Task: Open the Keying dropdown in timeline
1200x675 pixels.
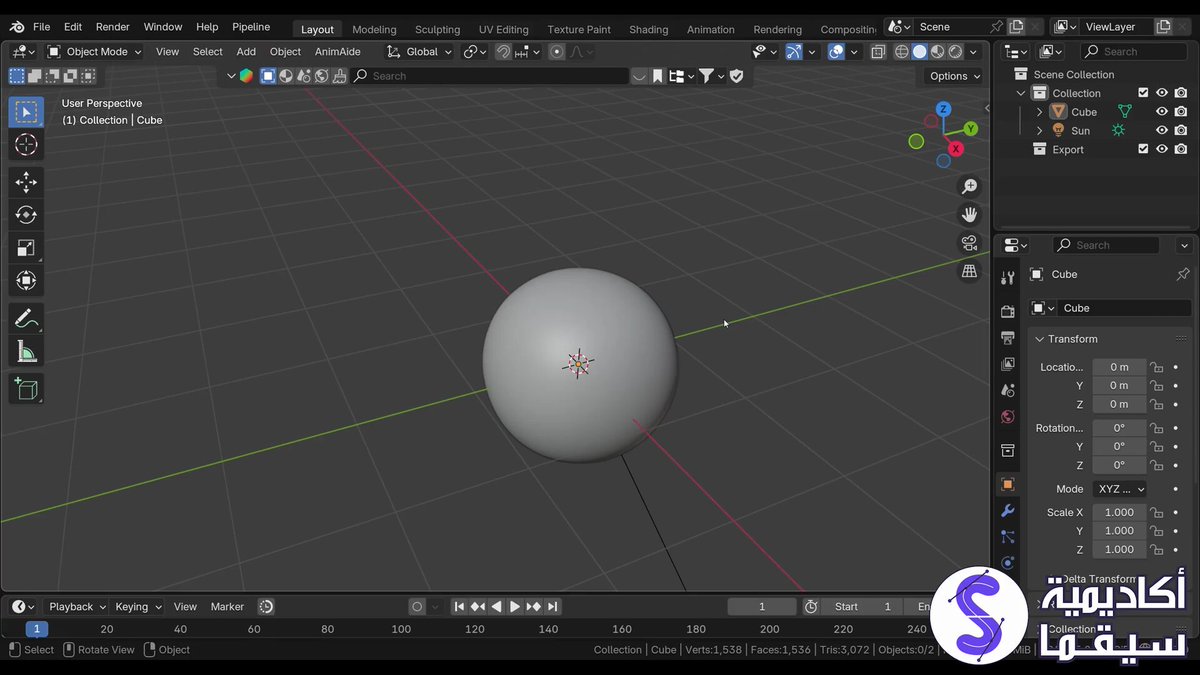Action: point(138,606)
